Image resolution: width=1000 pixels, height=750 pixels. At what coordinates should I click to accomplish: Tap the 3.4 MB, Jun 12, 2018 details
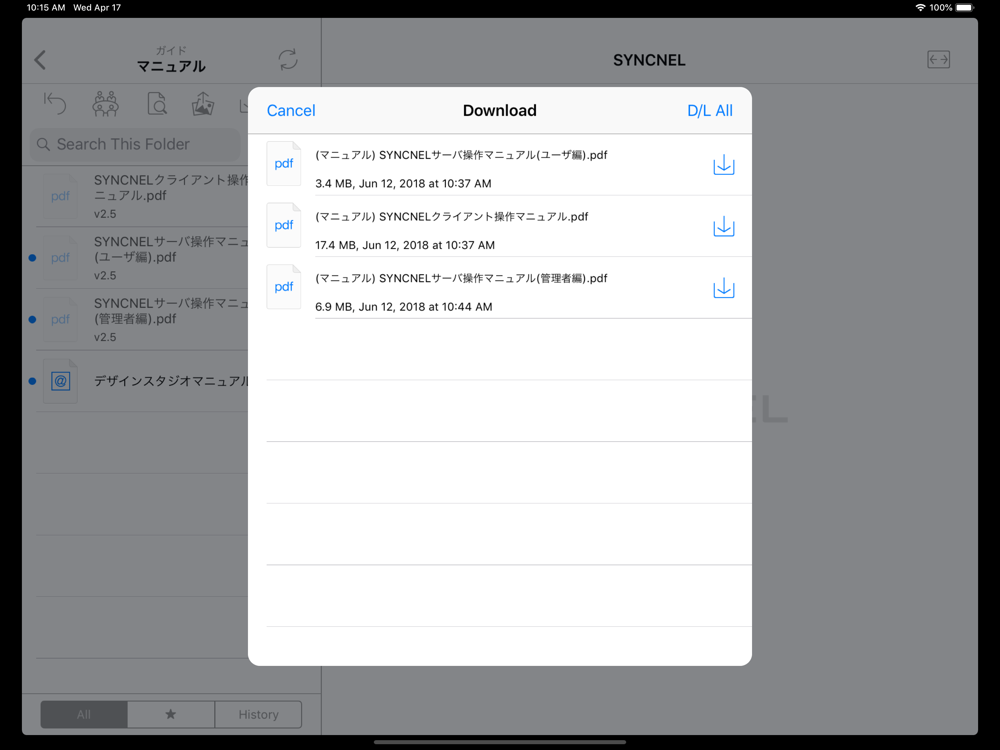click(x=403, y=184)
